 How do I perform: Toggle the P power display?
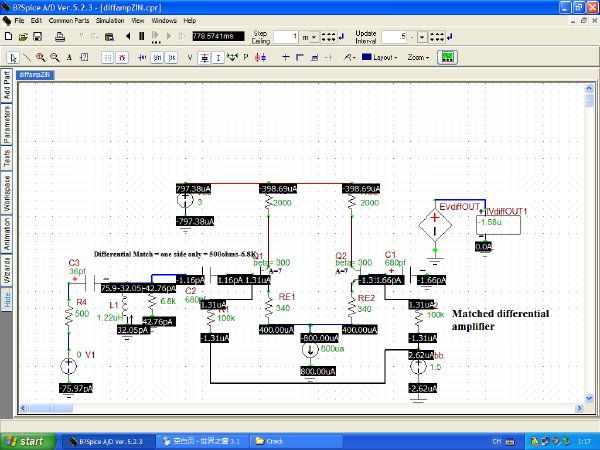(246, 57)
